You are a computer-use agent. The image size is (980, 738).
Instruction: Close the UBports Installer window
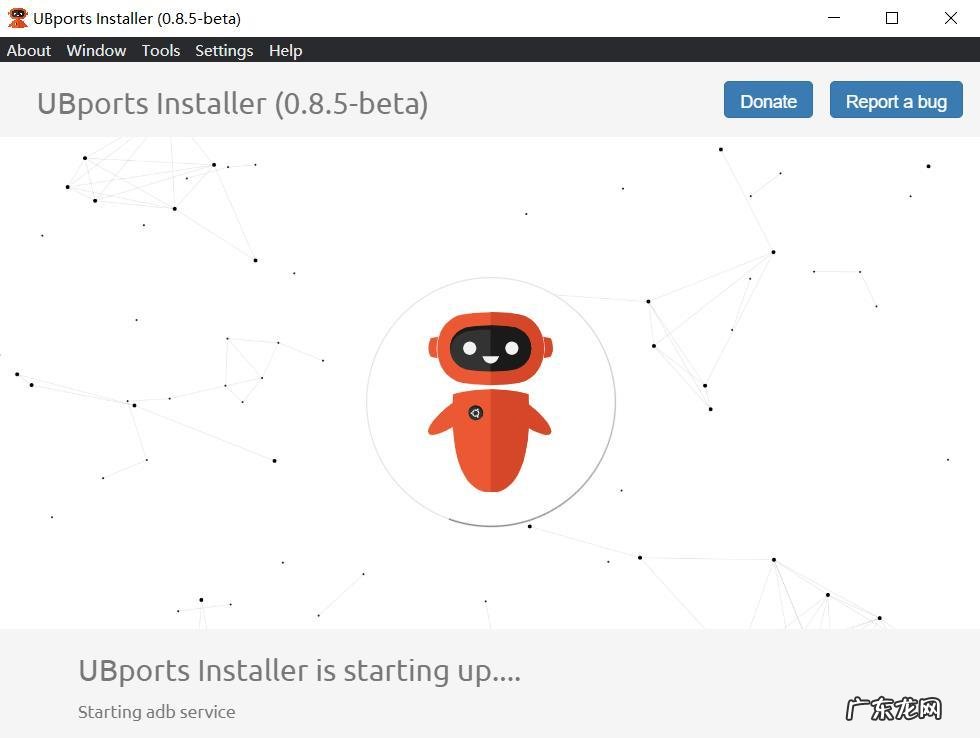951,18
